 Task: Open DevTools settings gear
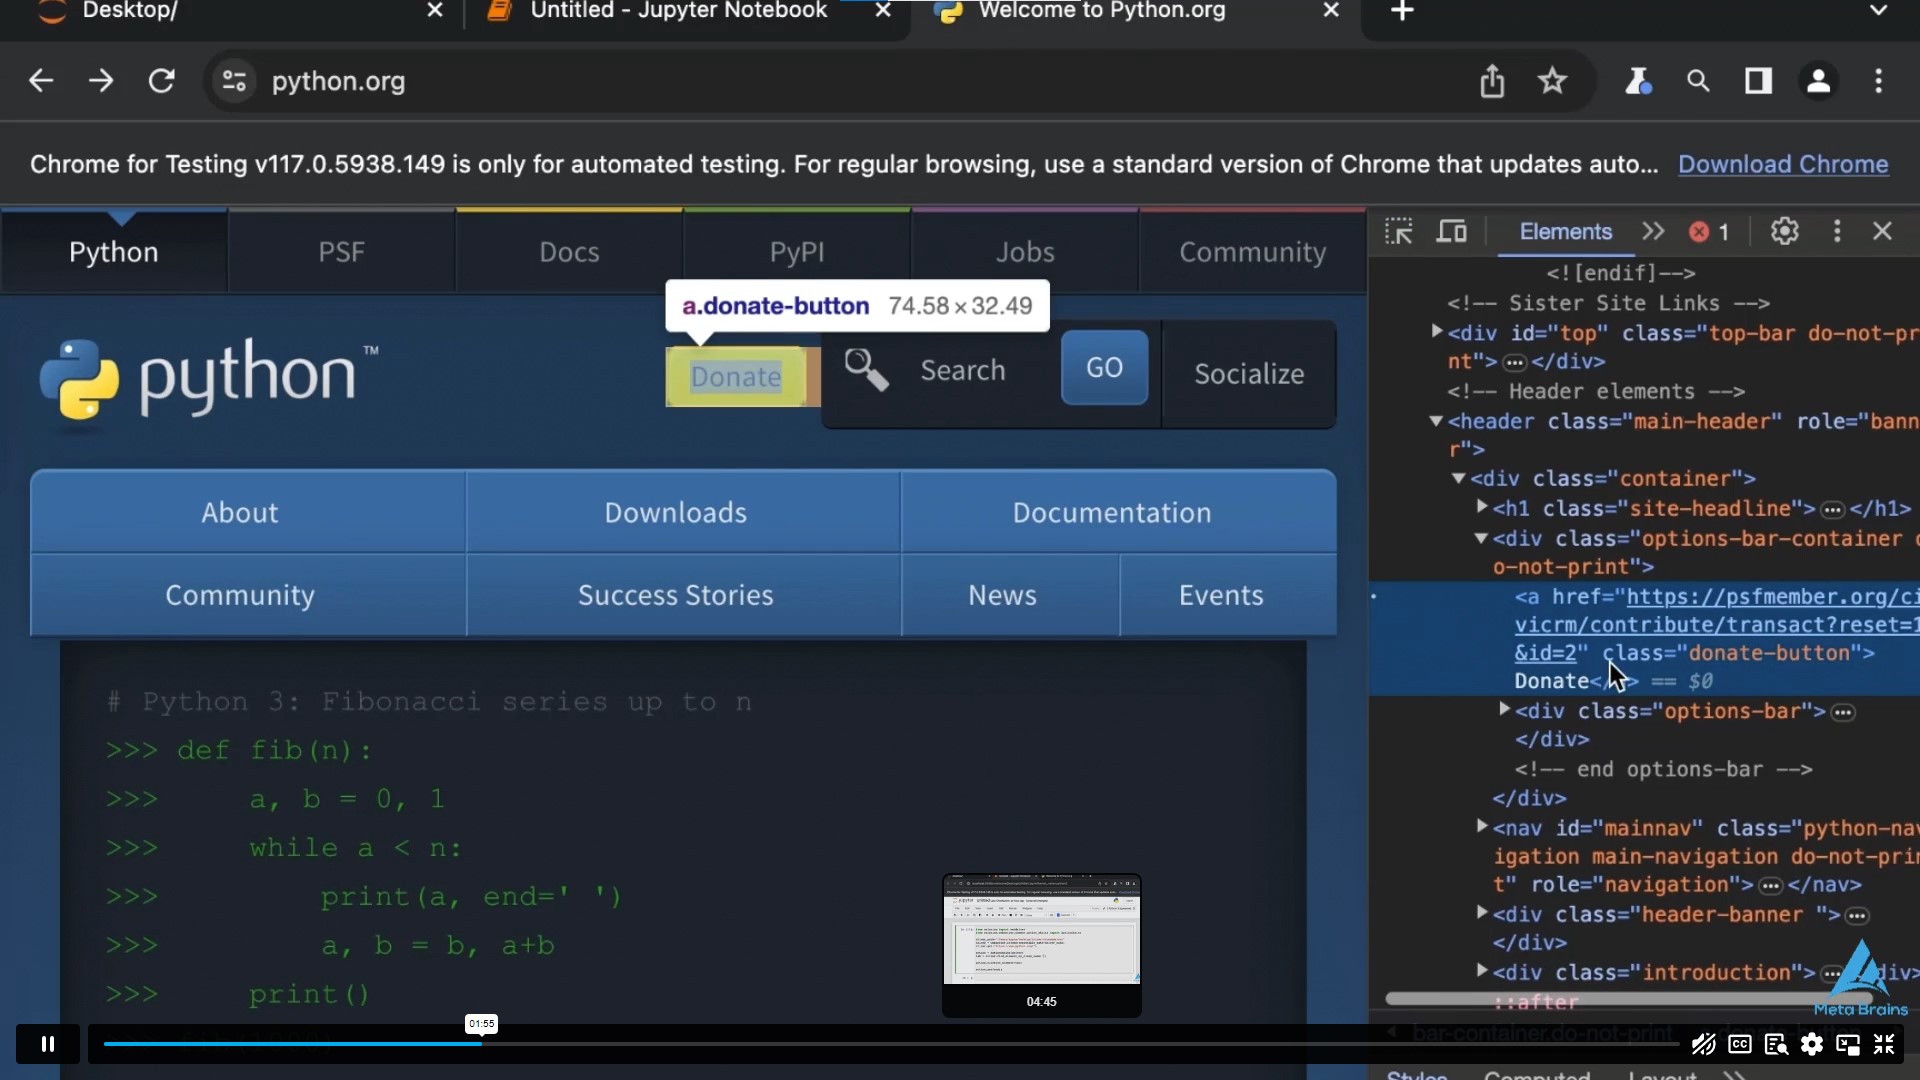(1786, 231)
